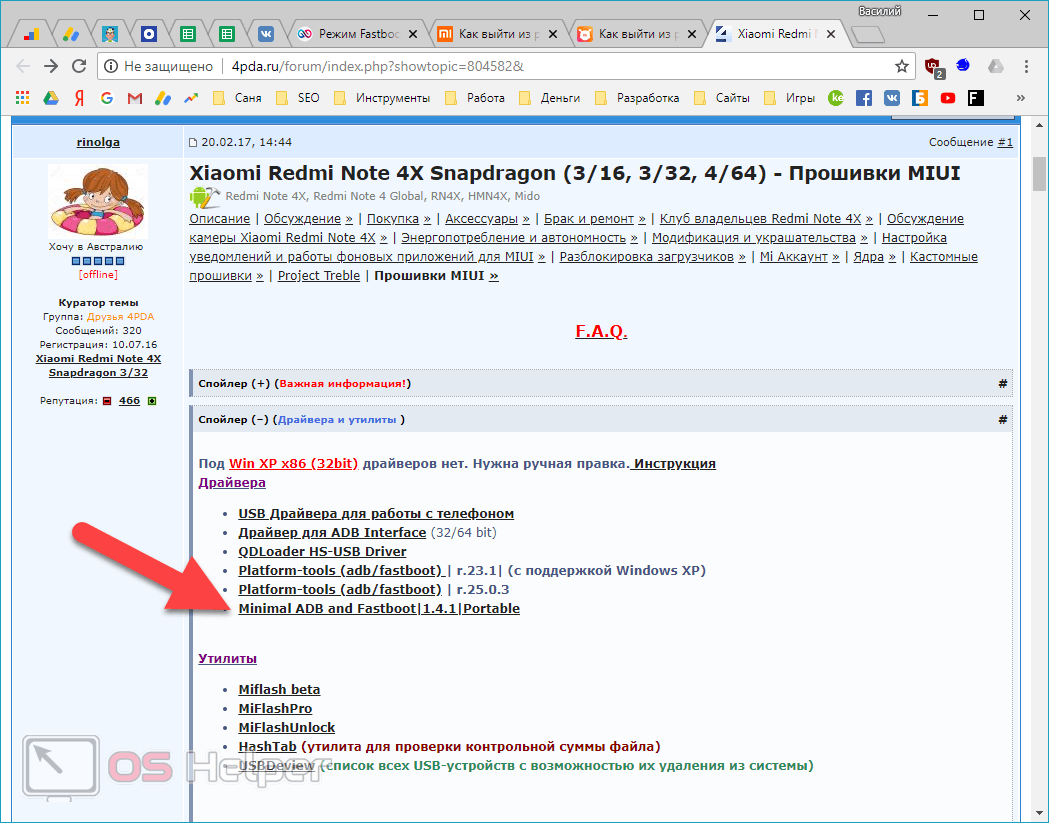Open the SEO bookmarks folder

297,98
